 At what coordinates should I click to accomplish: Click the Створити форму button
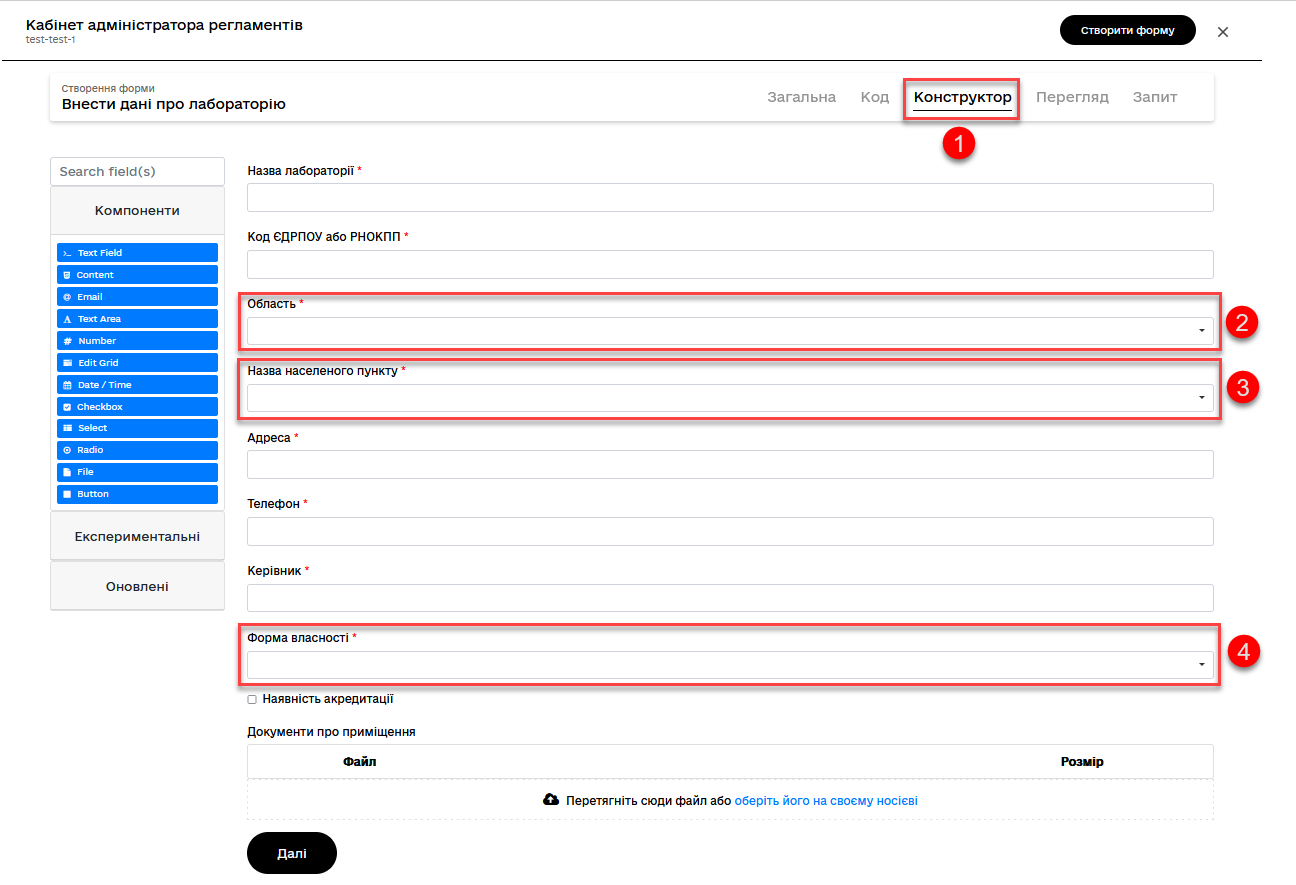[1128, 30]
